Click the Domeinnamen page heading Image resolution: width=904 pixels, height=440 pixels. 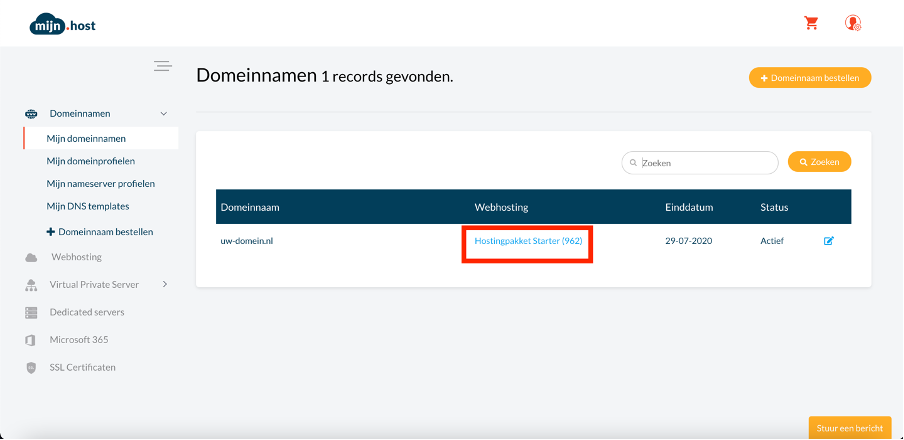click(257, 76)
